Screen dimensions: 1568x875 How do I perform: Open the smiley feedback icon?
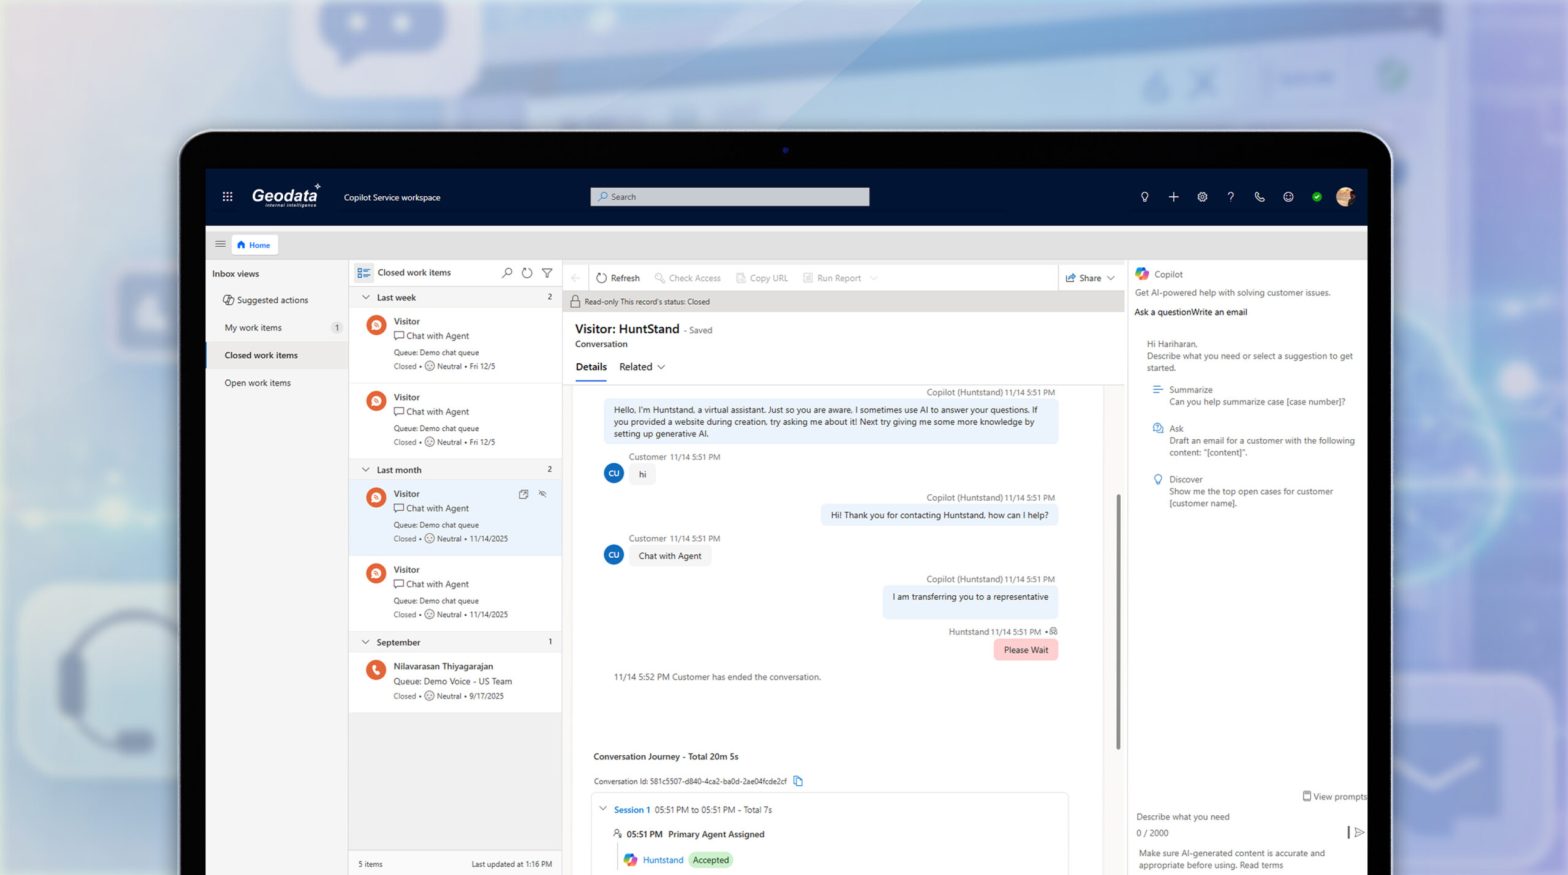pos(1288,197)
